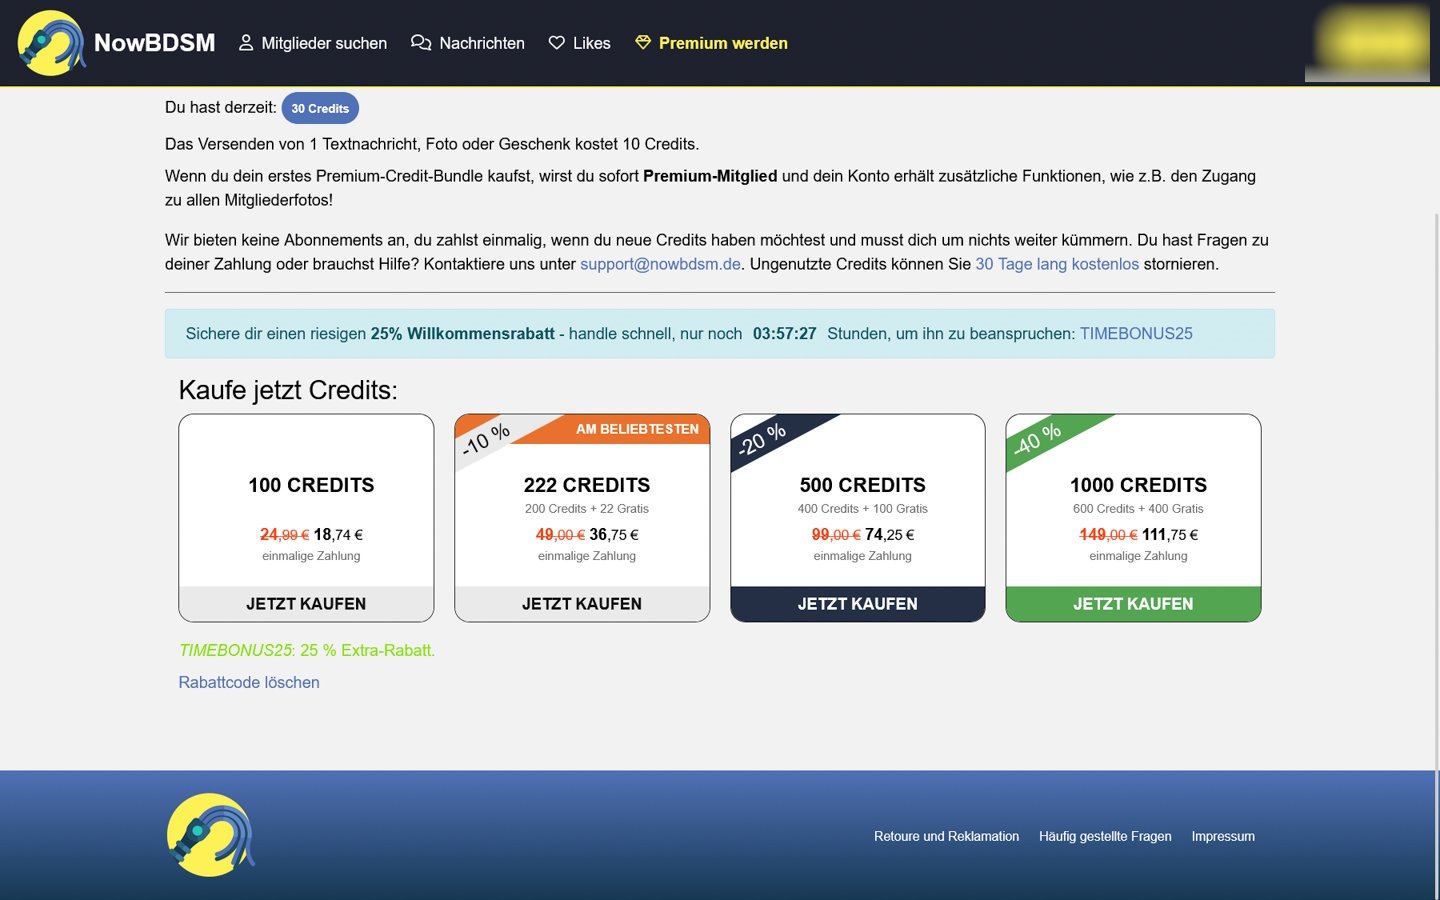Viewport: 1440px width, 900px height.
Task: Buy the 500 Credits package
Action: pos(858,604)
